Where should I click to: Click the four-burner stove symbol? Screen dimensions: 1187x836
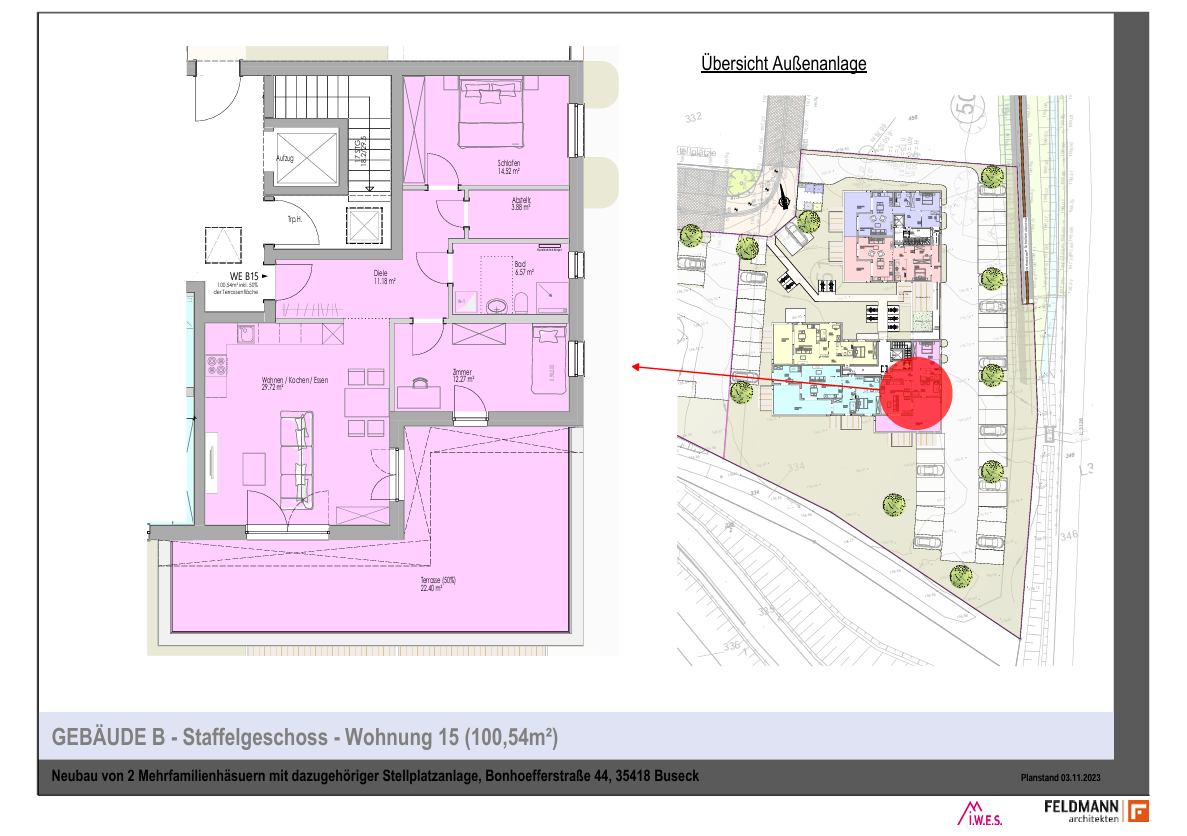pyautogui.click(x=217, y=367)
